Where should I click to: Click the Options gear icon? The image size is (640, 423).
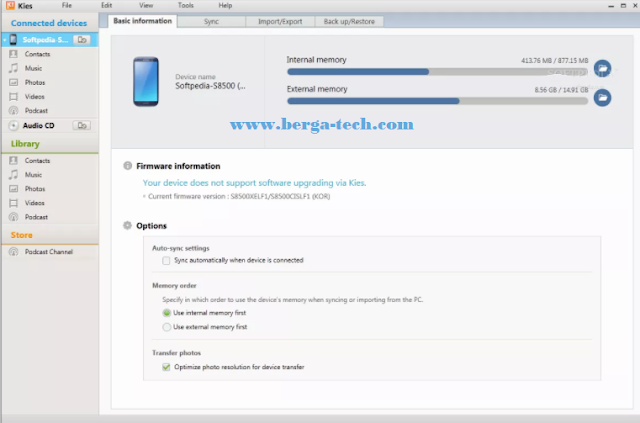click(x=127, y=225)
